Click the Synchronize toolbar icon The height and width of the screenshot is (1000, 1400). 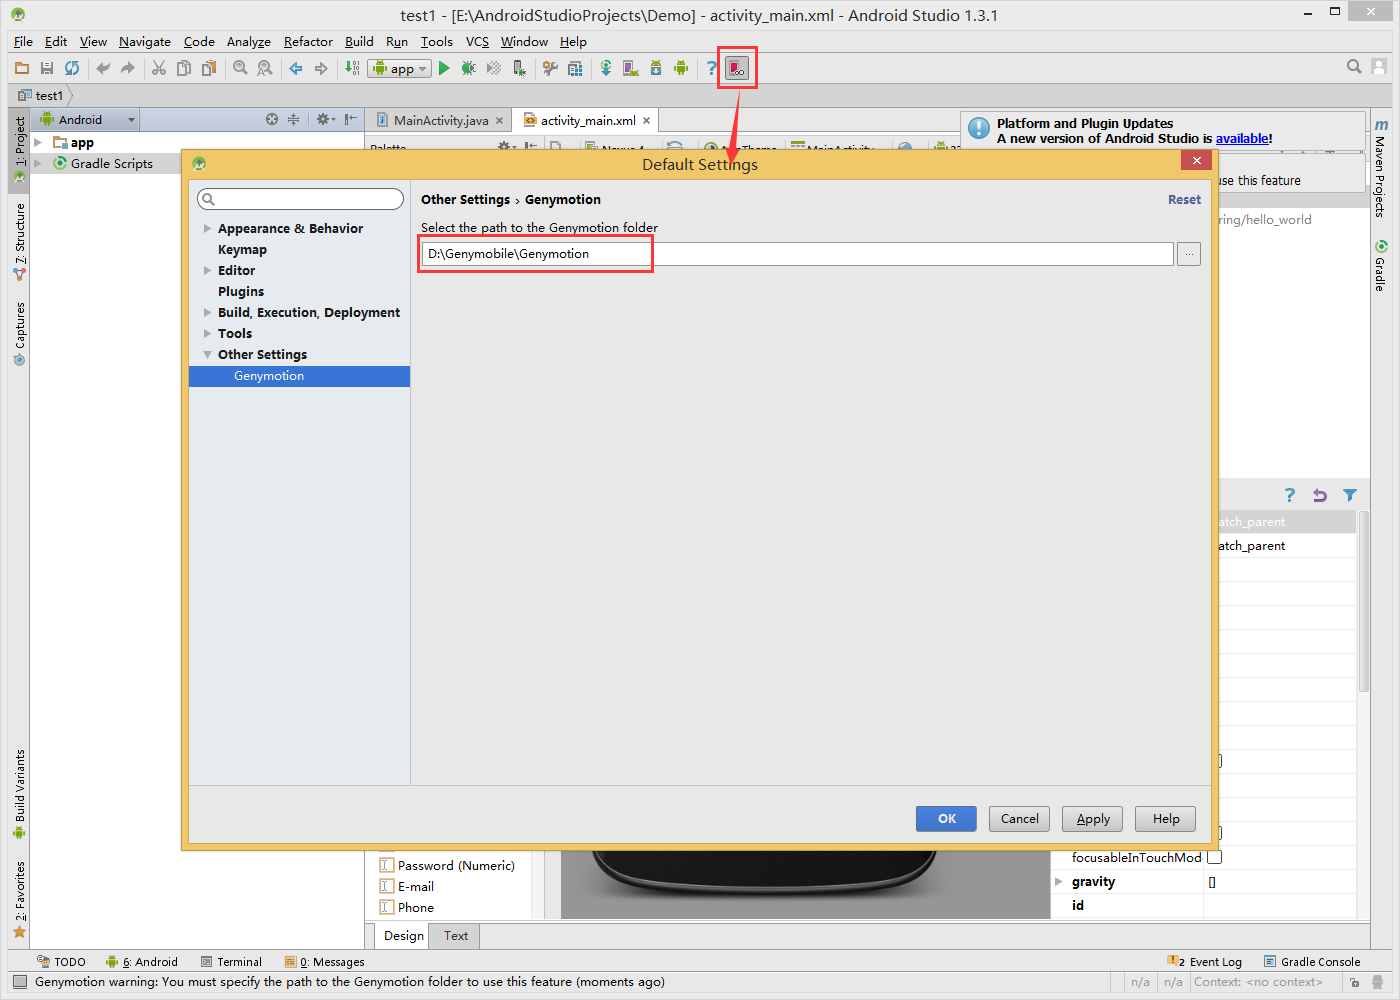coord(72,68)
